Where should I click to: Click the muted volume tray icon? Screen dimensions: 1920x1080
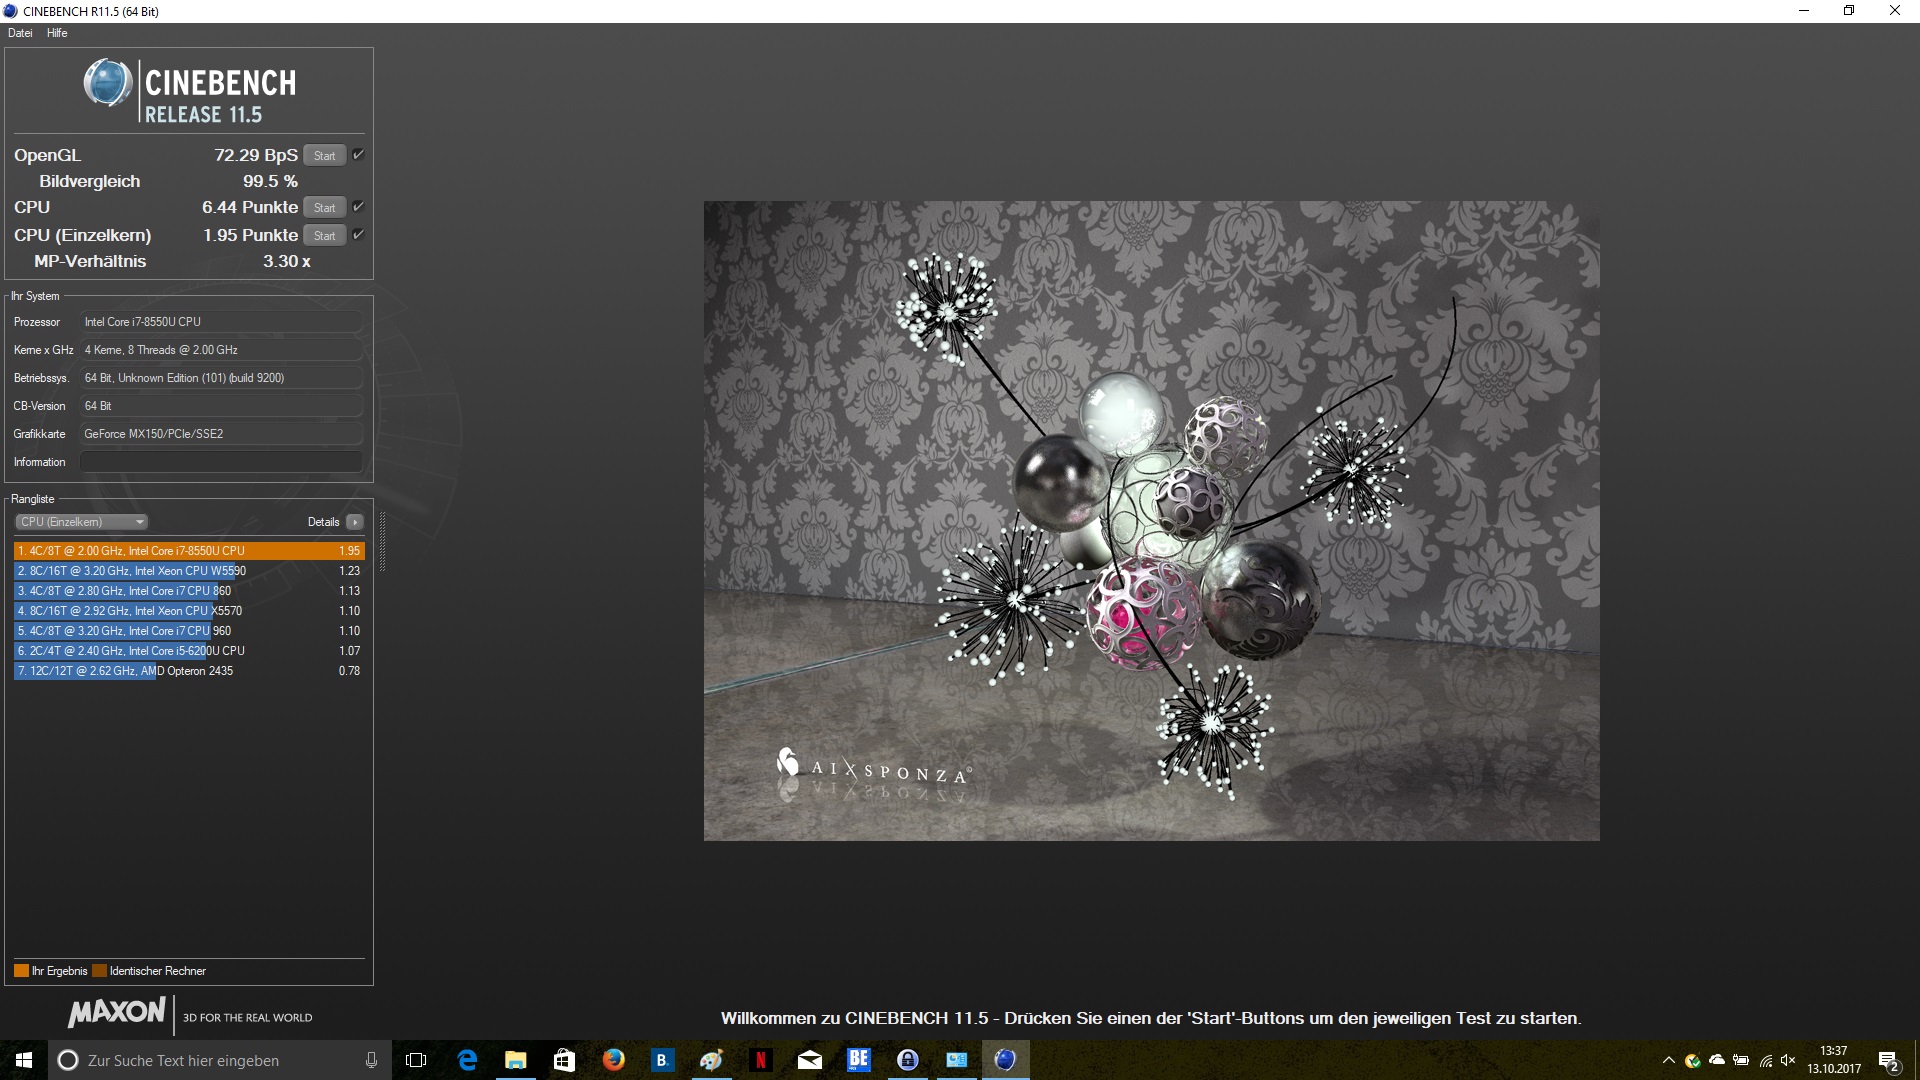1789,1060
